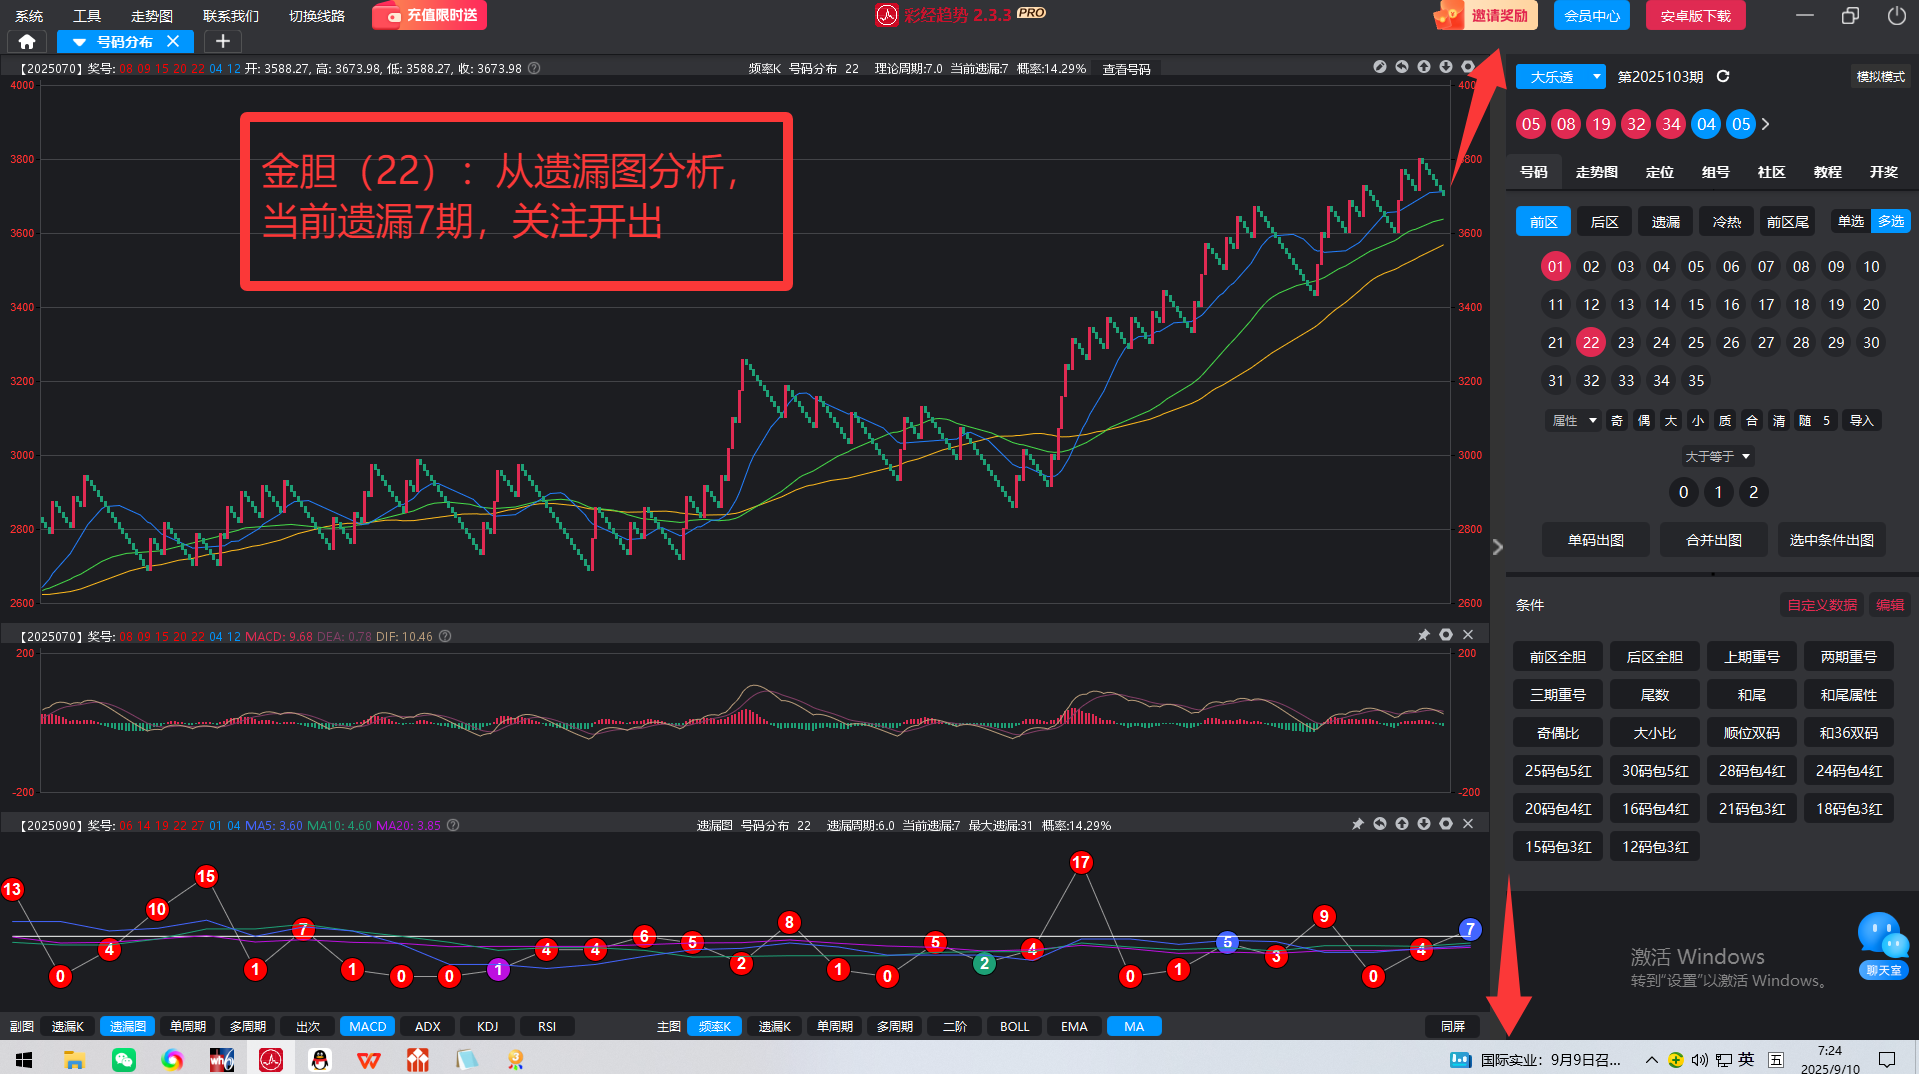1919x1074 pixels.
Task: Click the 自定义数据 button
Action: point(1822,605)
